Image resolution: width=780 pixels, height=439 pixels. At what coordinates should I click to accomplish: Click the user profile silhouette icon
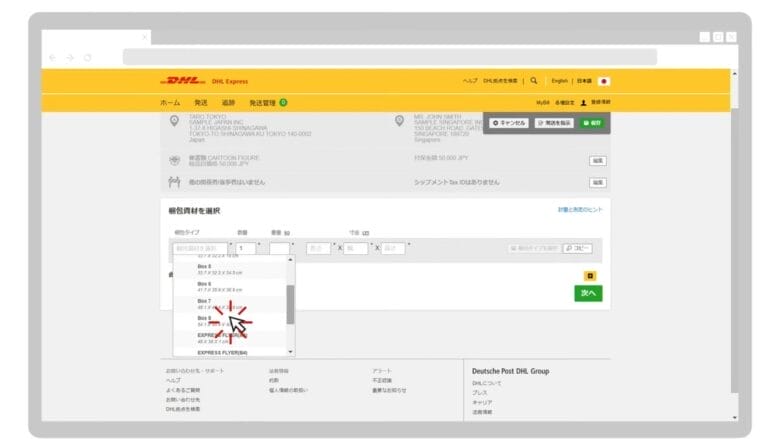(584, 102)
